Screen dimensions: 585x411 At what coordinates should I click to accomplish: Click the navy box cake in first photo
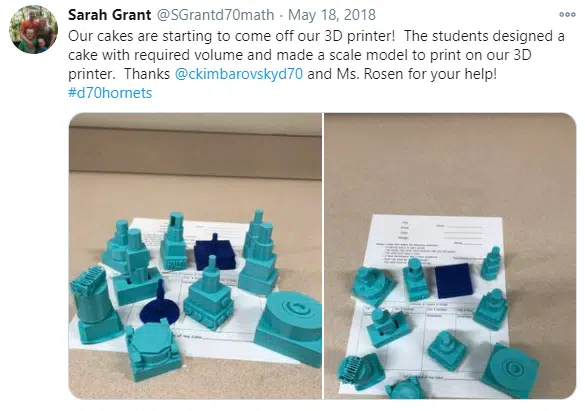pos(215,252)
